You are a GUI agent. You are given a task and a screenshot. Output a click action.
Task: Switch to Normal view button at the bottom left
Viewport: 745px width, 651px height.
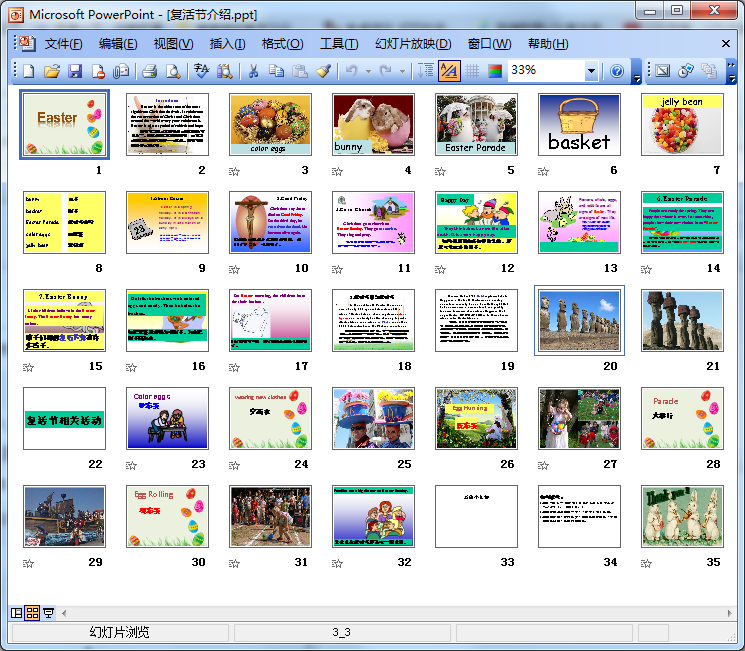pos(17,613)
